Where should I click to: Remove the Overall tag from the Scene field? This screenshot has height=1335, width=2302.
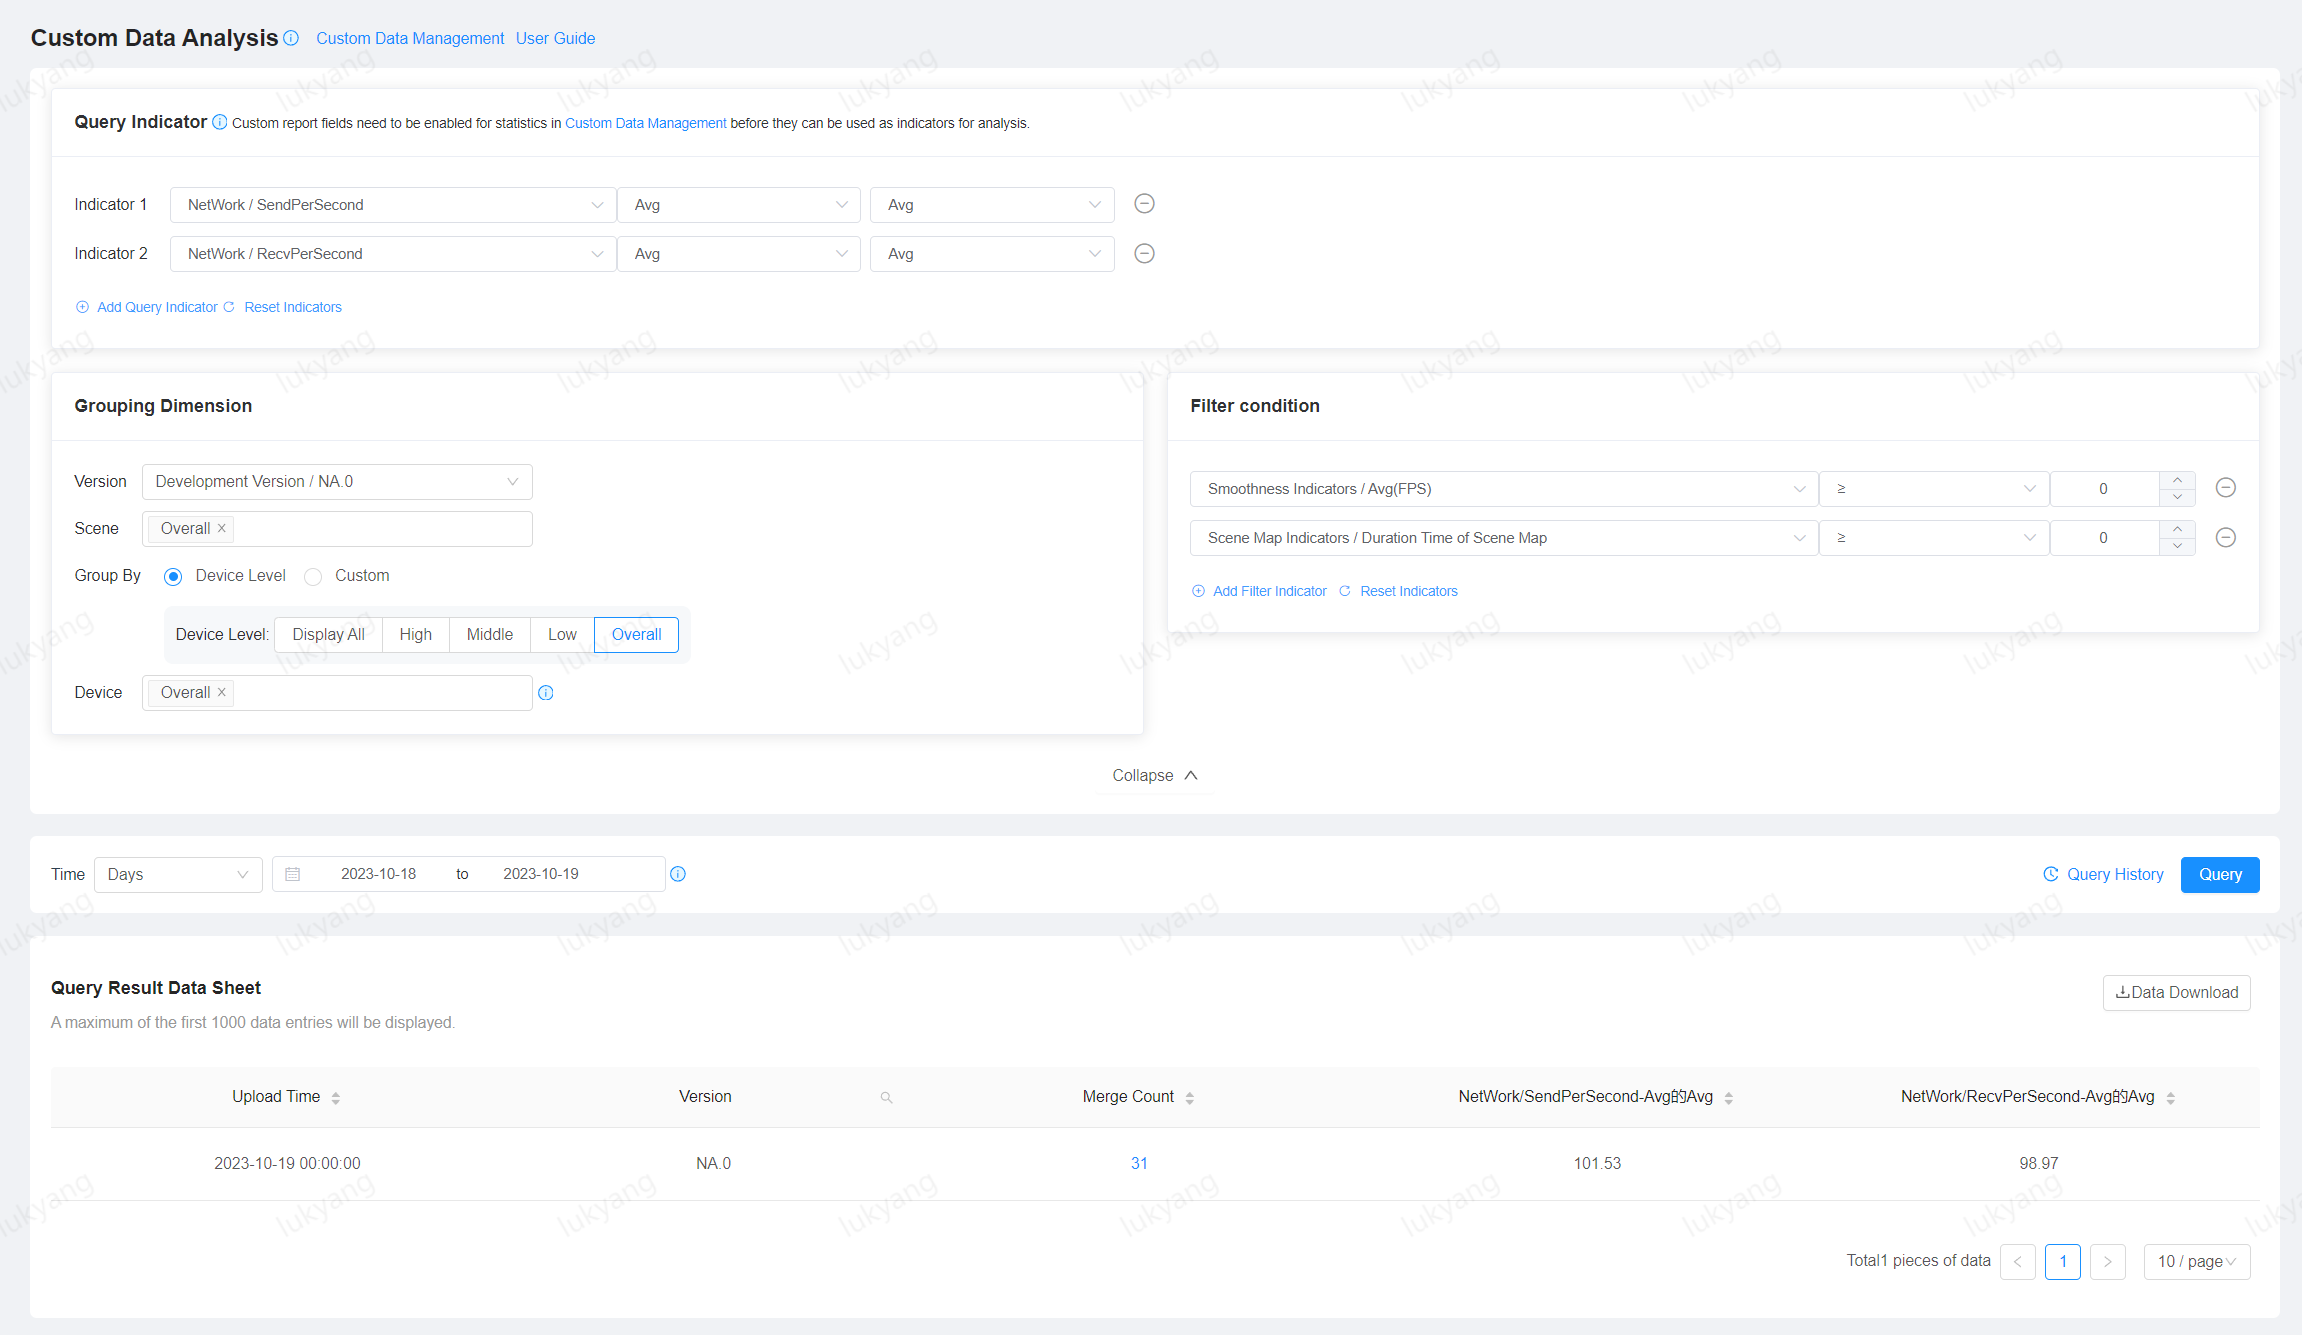(x=221, y=528)
